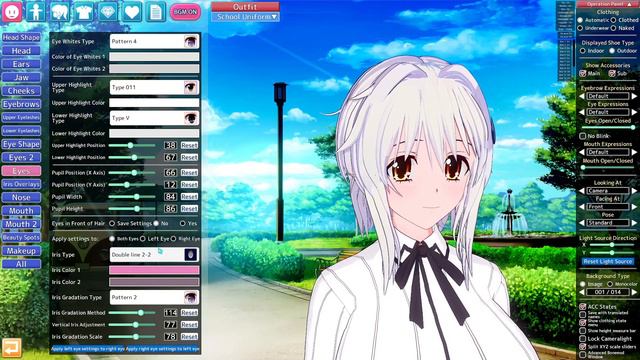Screen dimensions: 640x360
Task: Open the Hair category icon
Action: pyautogui.click(x=60, y=11)
